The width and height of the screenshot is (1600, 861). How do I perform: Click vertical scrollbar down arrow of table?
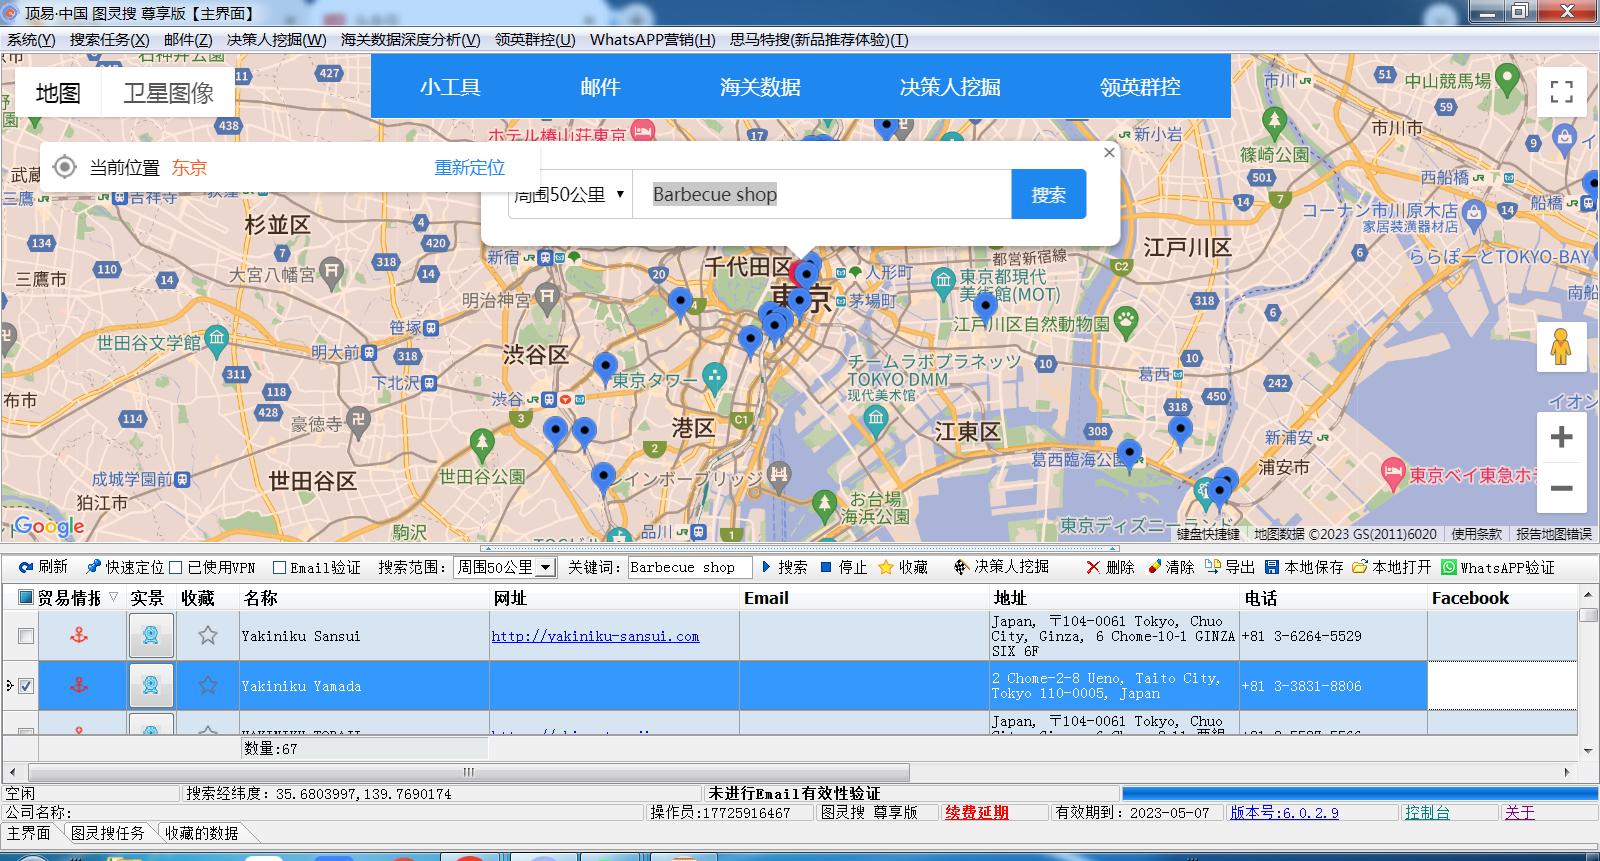click(1587, 751)
